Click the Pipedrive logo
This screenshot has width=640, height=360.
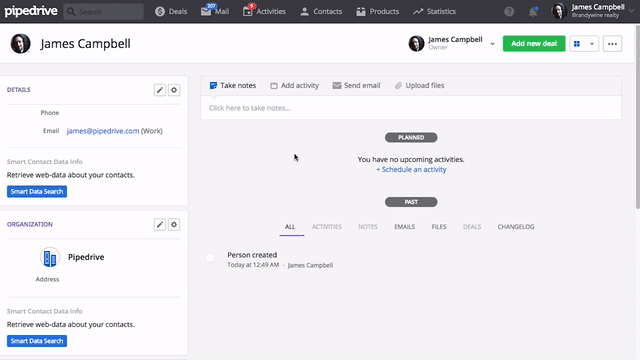[31, 11]
